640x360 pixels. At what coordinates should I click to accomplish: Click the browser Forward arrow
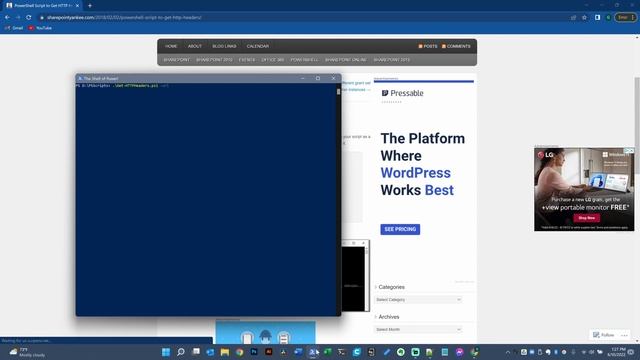[x=18, y=18]
